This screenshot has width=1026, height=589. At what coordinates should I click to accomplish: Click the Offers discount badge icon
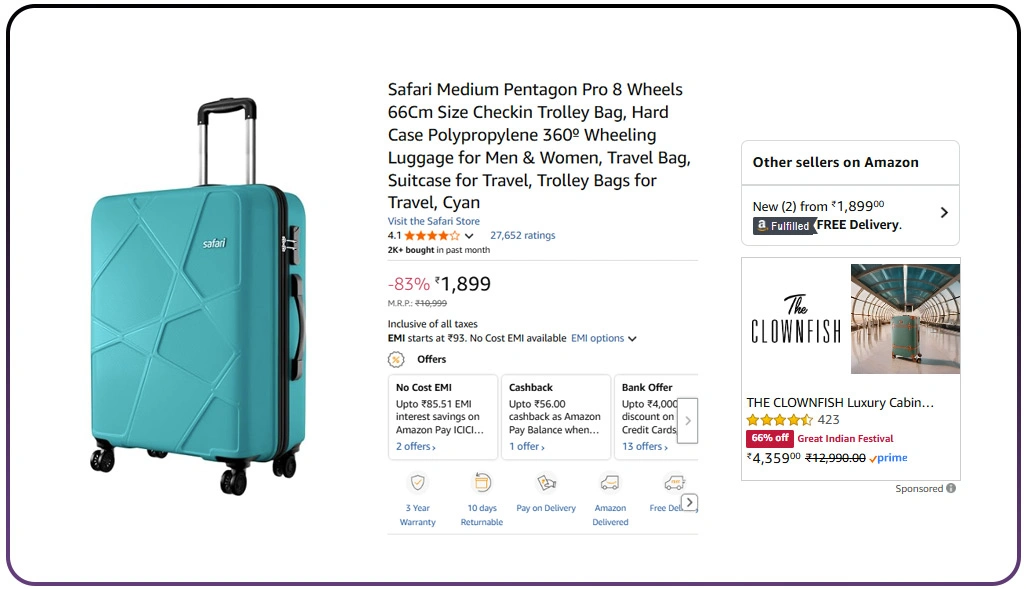click(x=397, y=360)
